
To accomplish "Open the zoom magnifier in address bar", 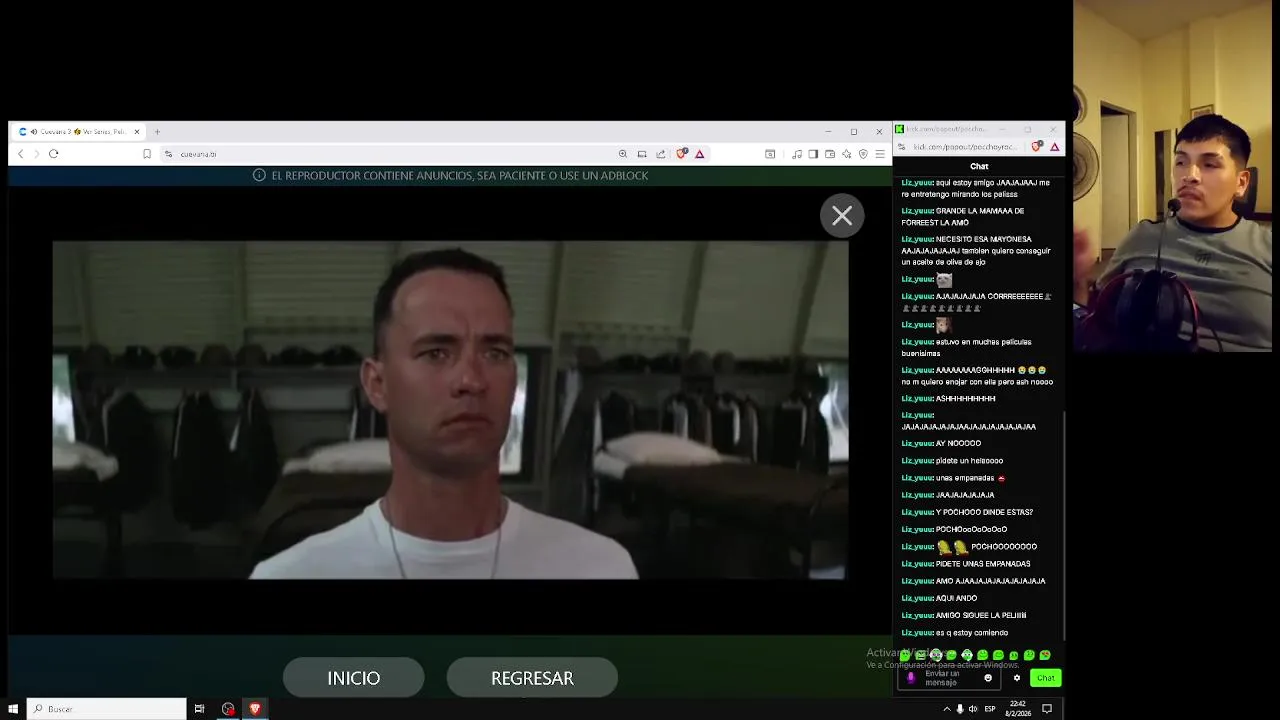I will click(x=623, y=154).
